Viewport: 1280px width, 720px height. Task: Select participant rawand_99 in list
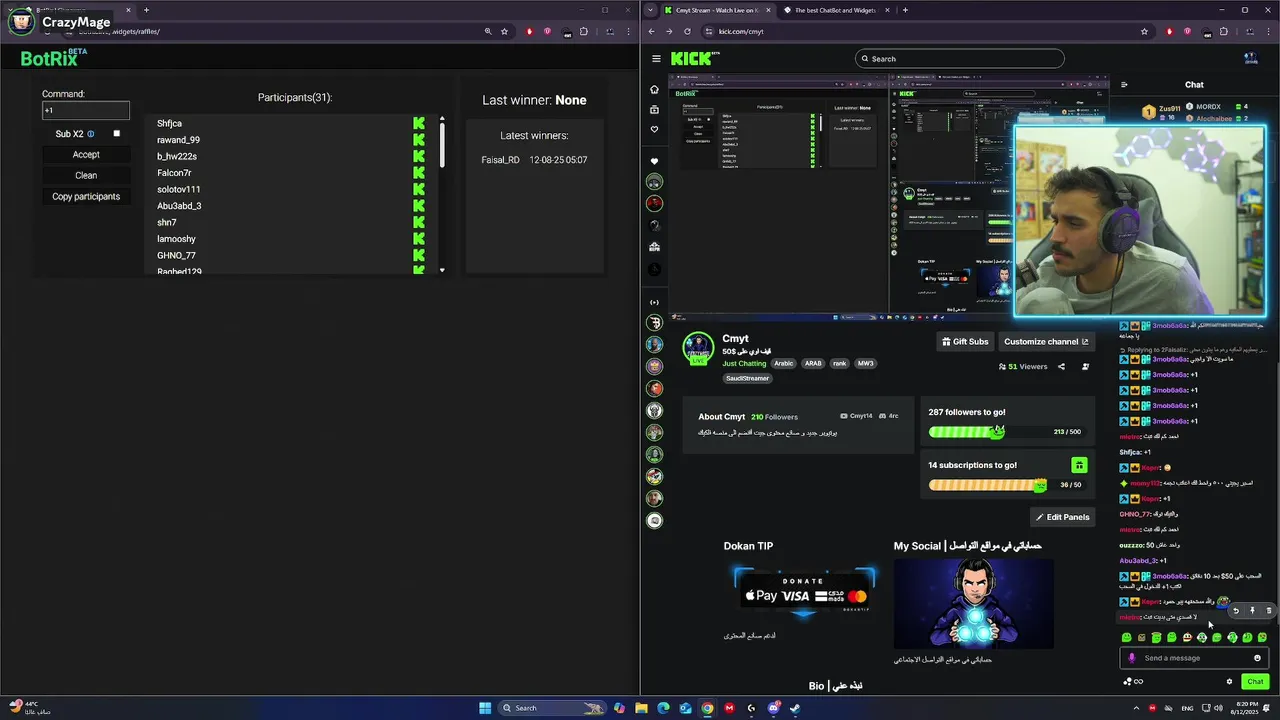(x=178, y=140)
